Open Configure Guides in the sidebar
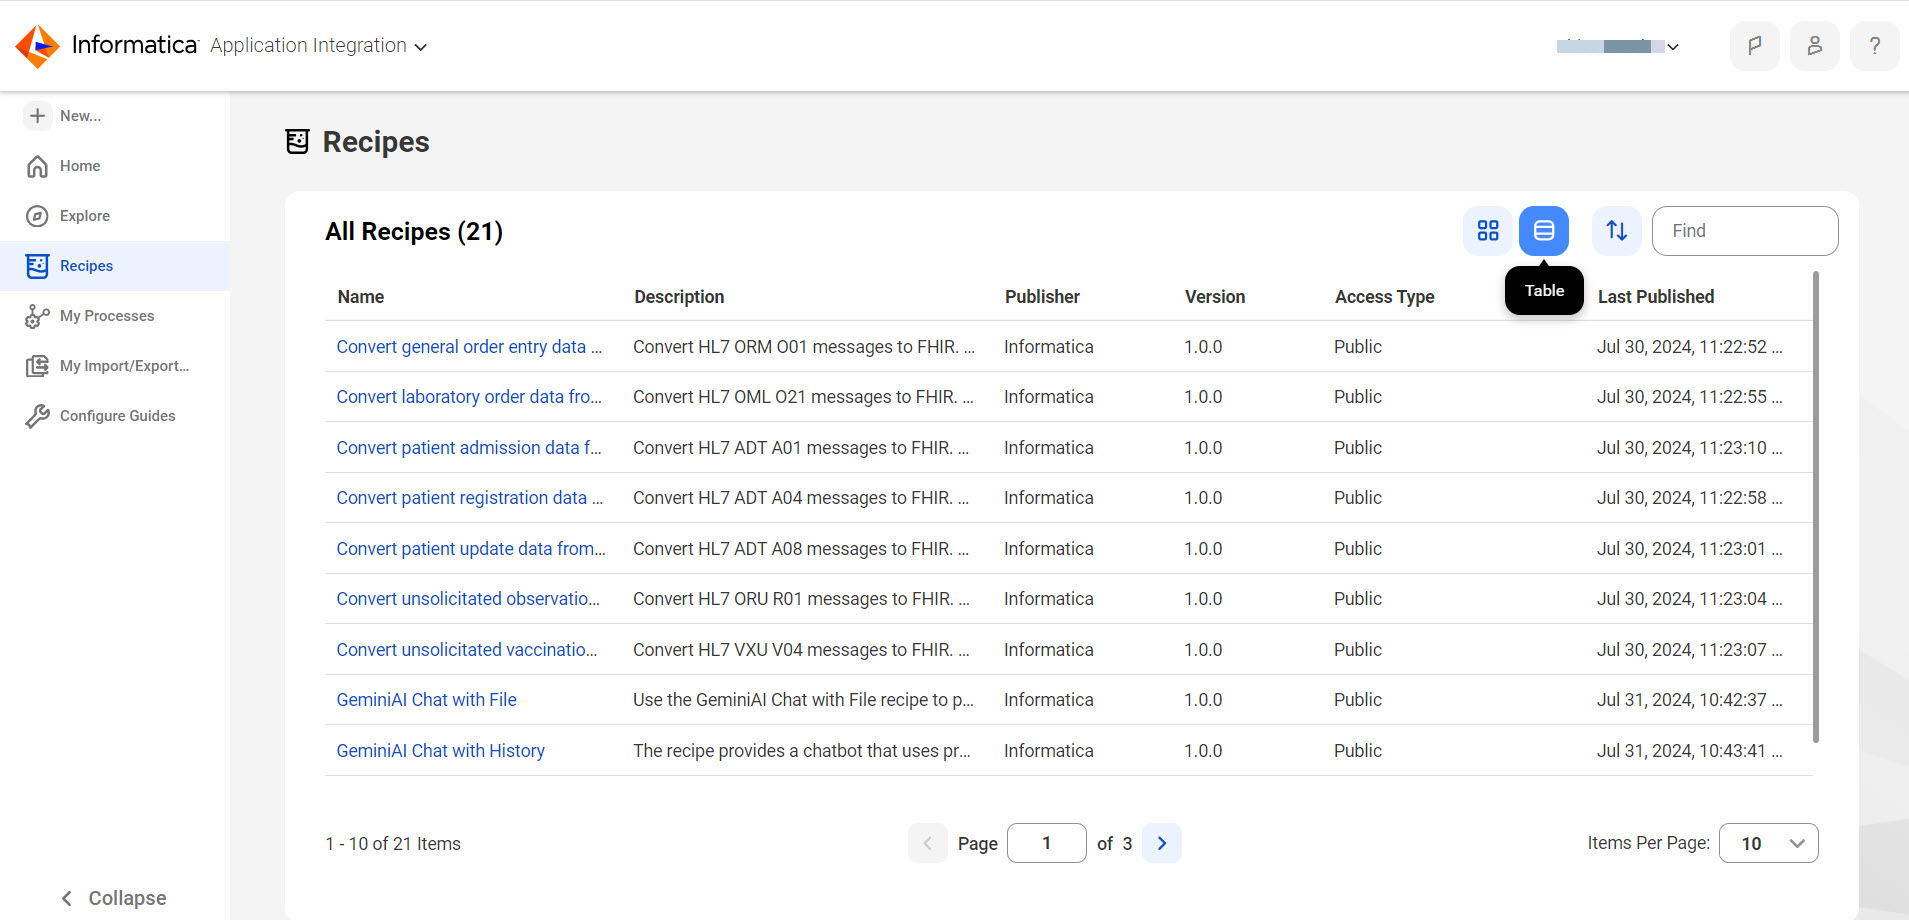Image resolution: width=1909 pixels, height=920 pixels. pos(115,416)
